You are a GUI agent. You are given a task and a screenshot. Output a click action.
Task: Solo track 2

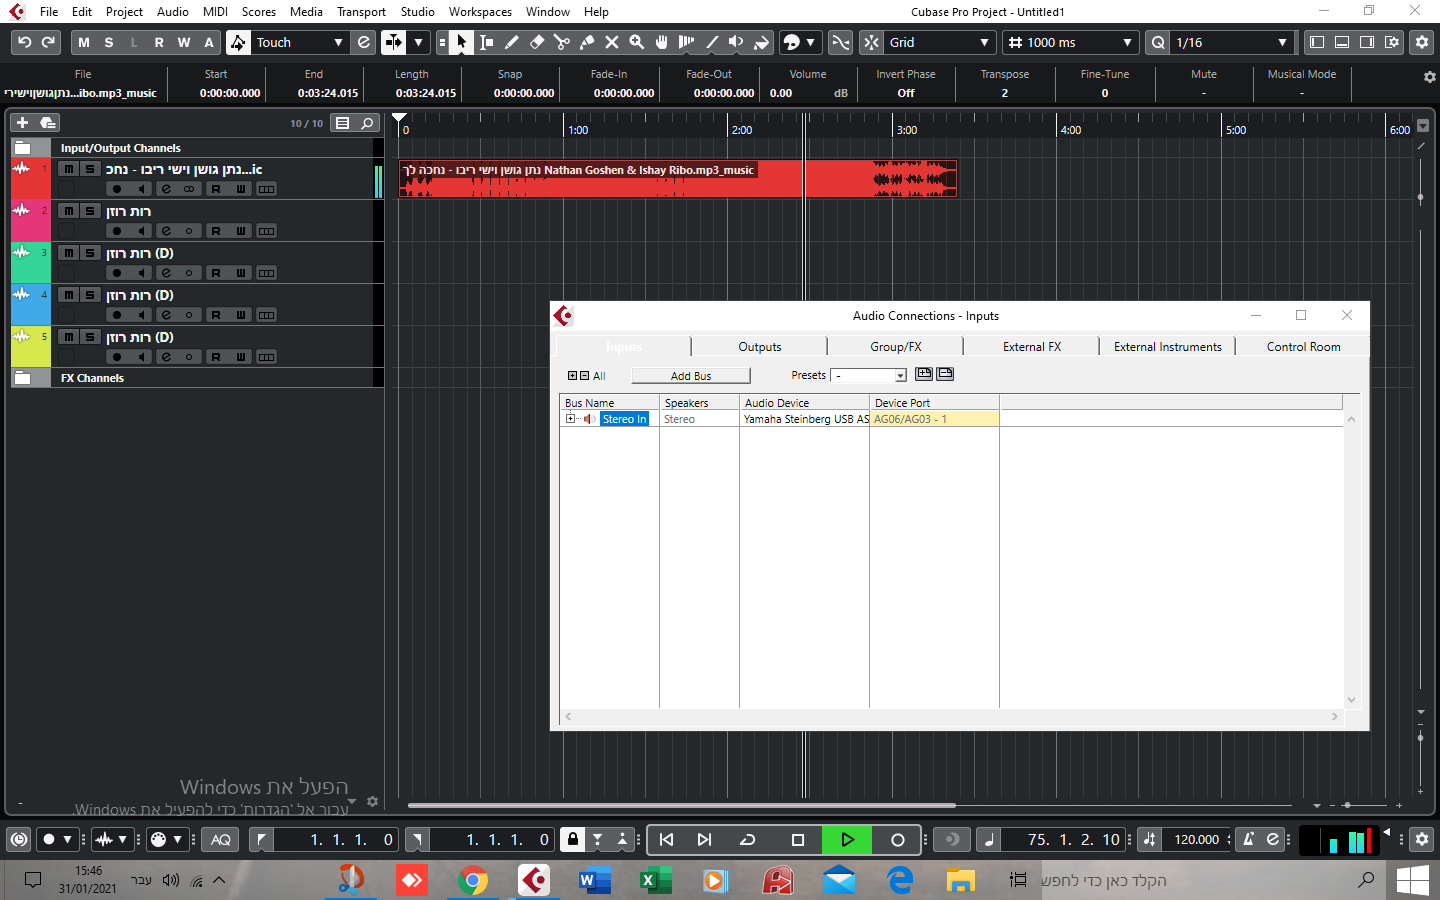pos(89,211)
